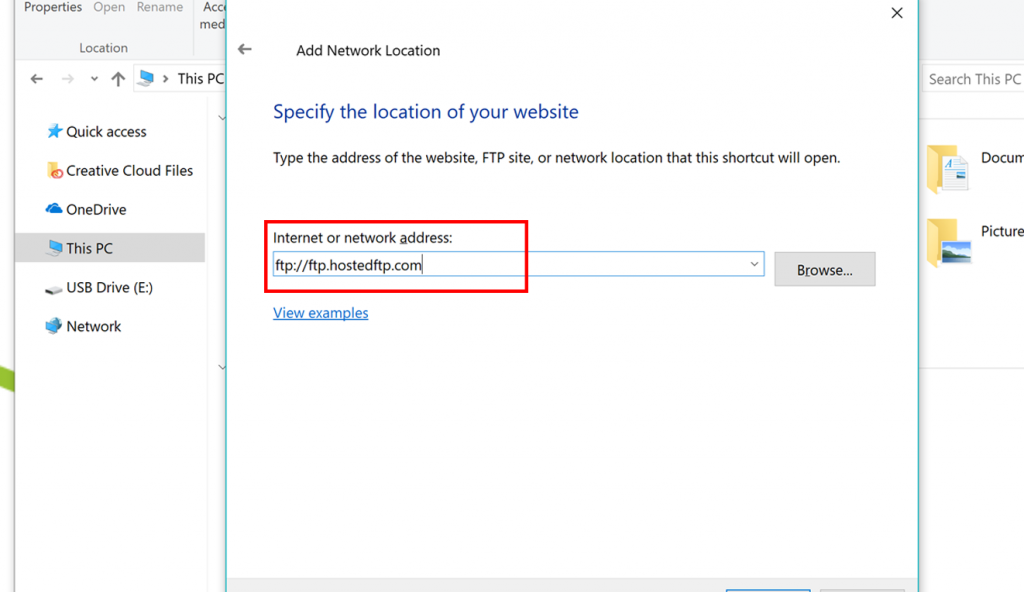
Task: Open the recent locations dropdown chevron
Action: coord(94,79)
